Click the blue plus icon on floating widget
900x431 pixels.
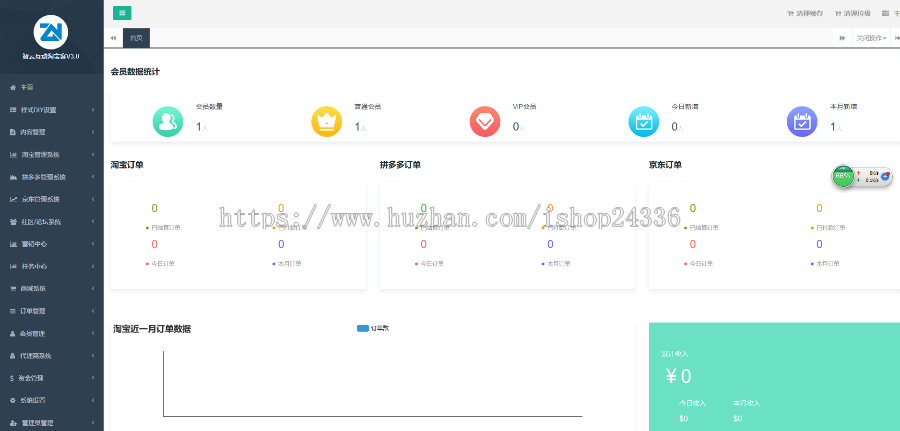pos(885,176)
